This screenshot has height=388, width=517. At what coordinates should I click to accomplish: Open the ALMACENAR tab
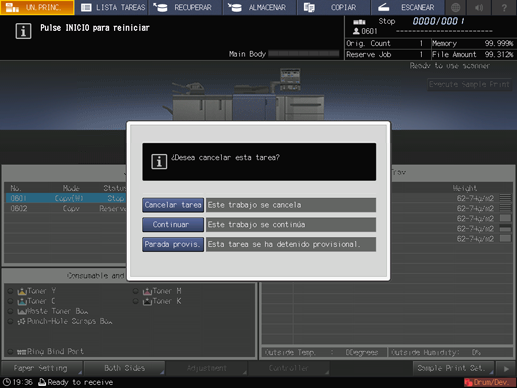[260, 7]
